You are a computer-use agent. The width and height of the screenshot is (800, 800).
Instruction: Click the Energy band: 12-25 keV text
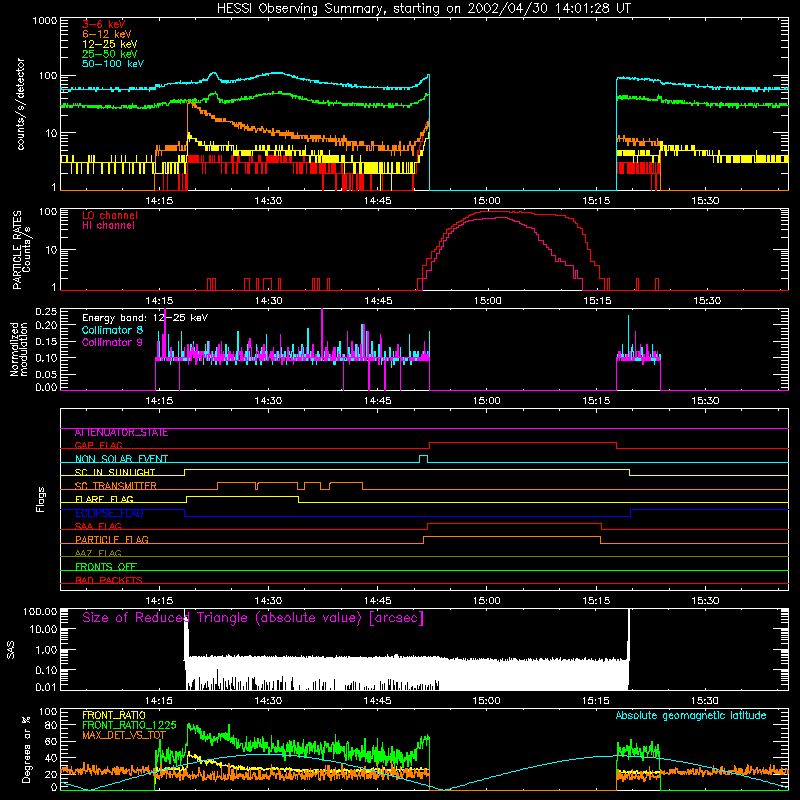(145, 318)
